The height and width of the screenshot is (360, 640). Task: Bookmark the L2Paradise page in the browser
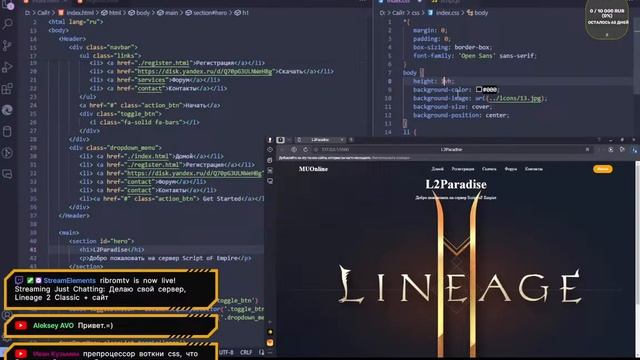(x=587, y=150)
